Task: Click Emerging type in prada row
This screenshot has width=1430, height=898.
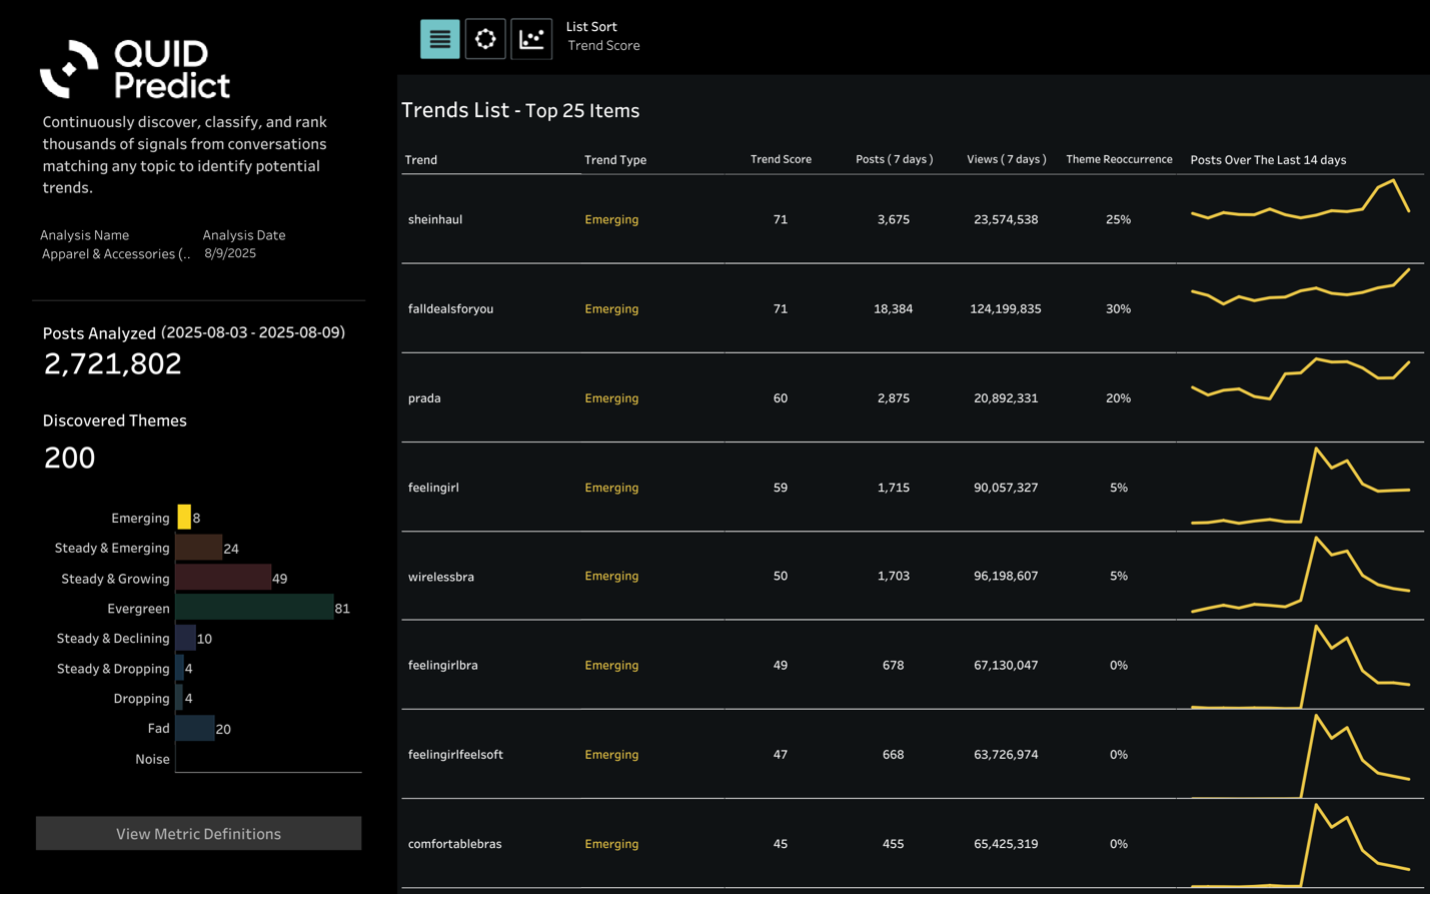Action: (611, 398)
